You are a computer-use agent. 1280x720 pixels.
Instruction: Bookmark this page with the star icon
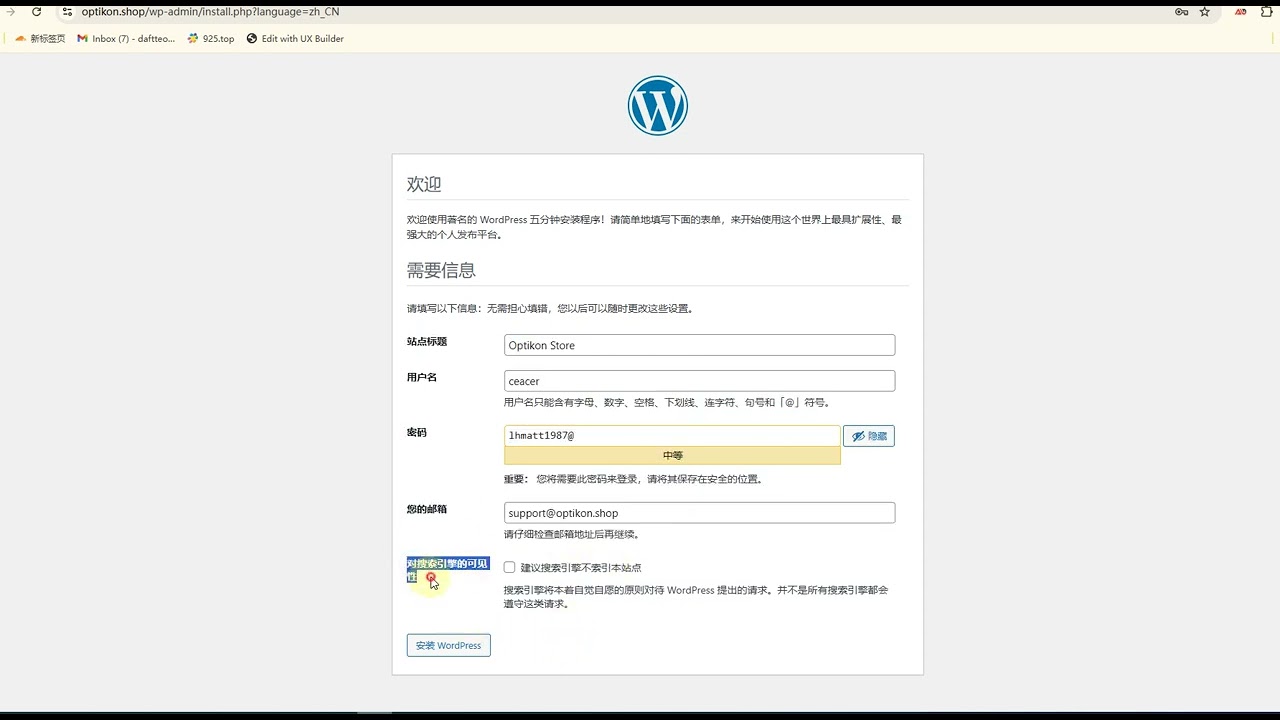click(x=1205, y=12)
